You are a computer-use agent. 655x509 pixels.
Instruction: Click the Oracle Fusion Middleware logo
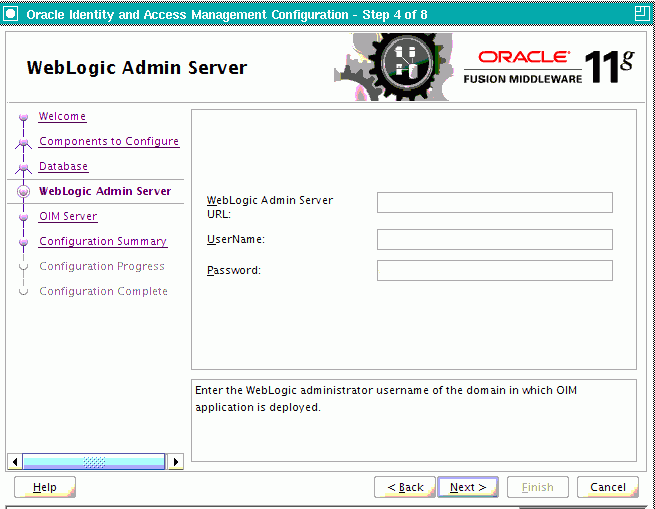click(548, 67)
